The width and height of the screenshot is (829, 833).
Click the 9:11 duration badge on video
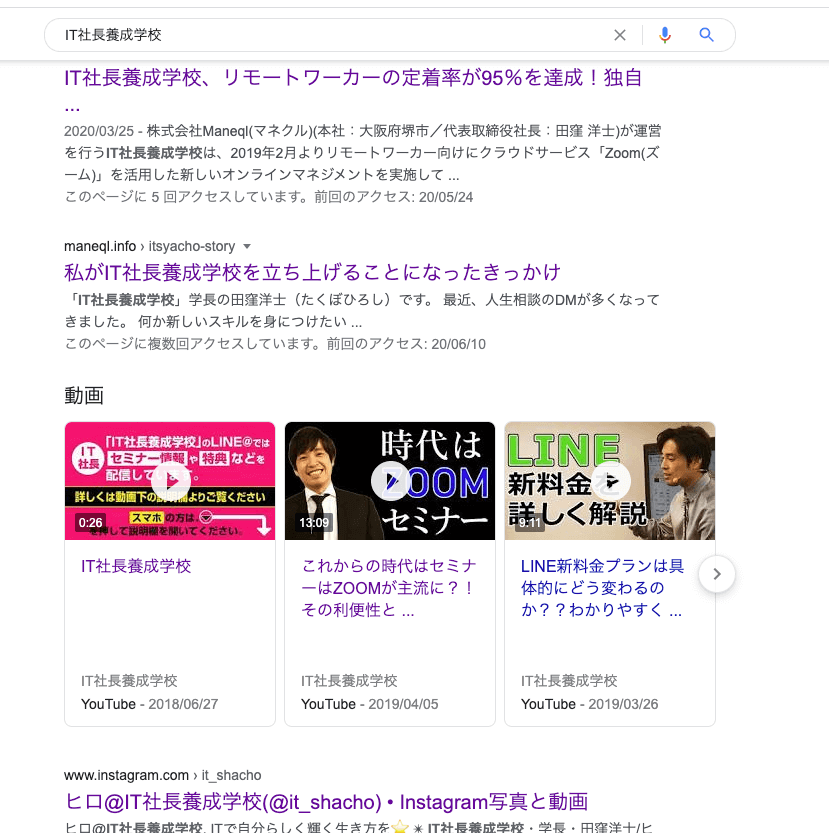(530, 522)
